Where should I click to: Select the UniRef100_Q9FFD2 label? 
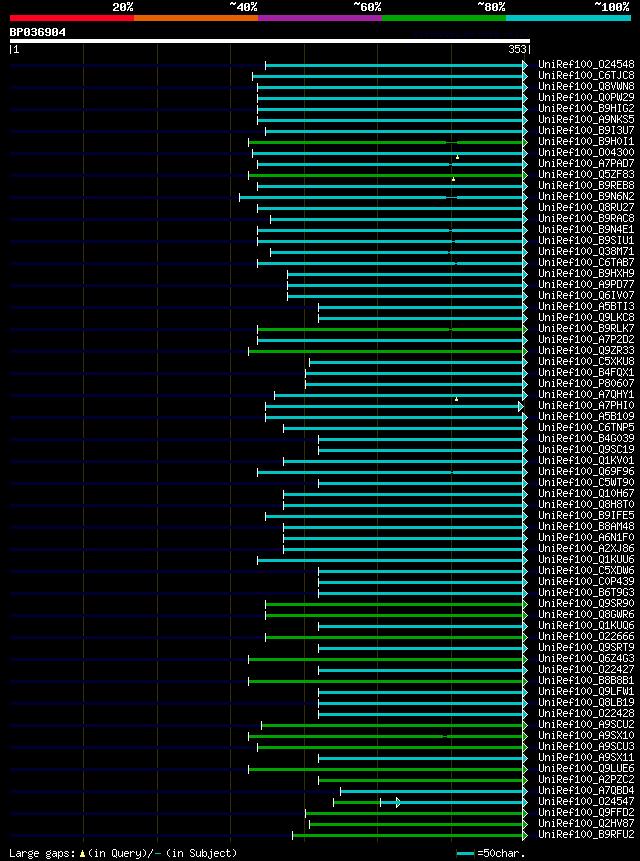(586, 813)
